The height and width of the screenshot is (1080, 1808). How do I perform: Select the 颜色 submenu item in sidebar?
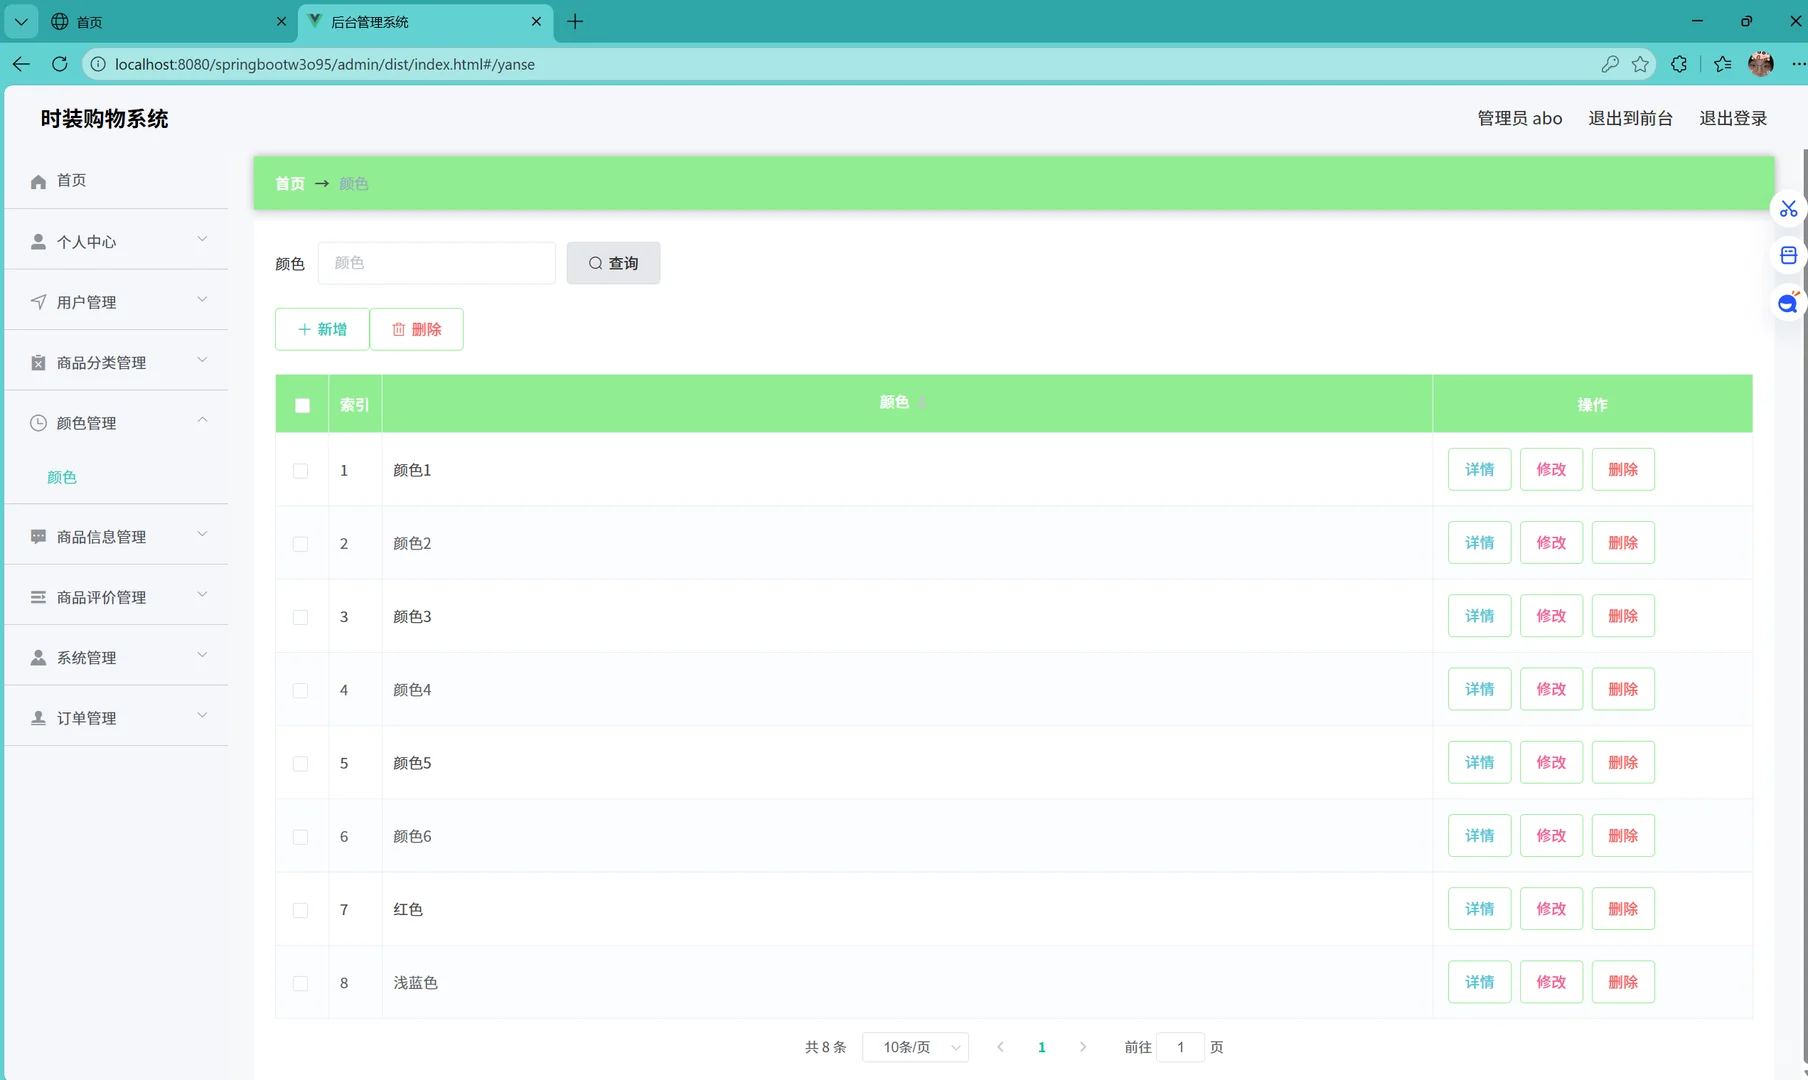coord(62,477)
